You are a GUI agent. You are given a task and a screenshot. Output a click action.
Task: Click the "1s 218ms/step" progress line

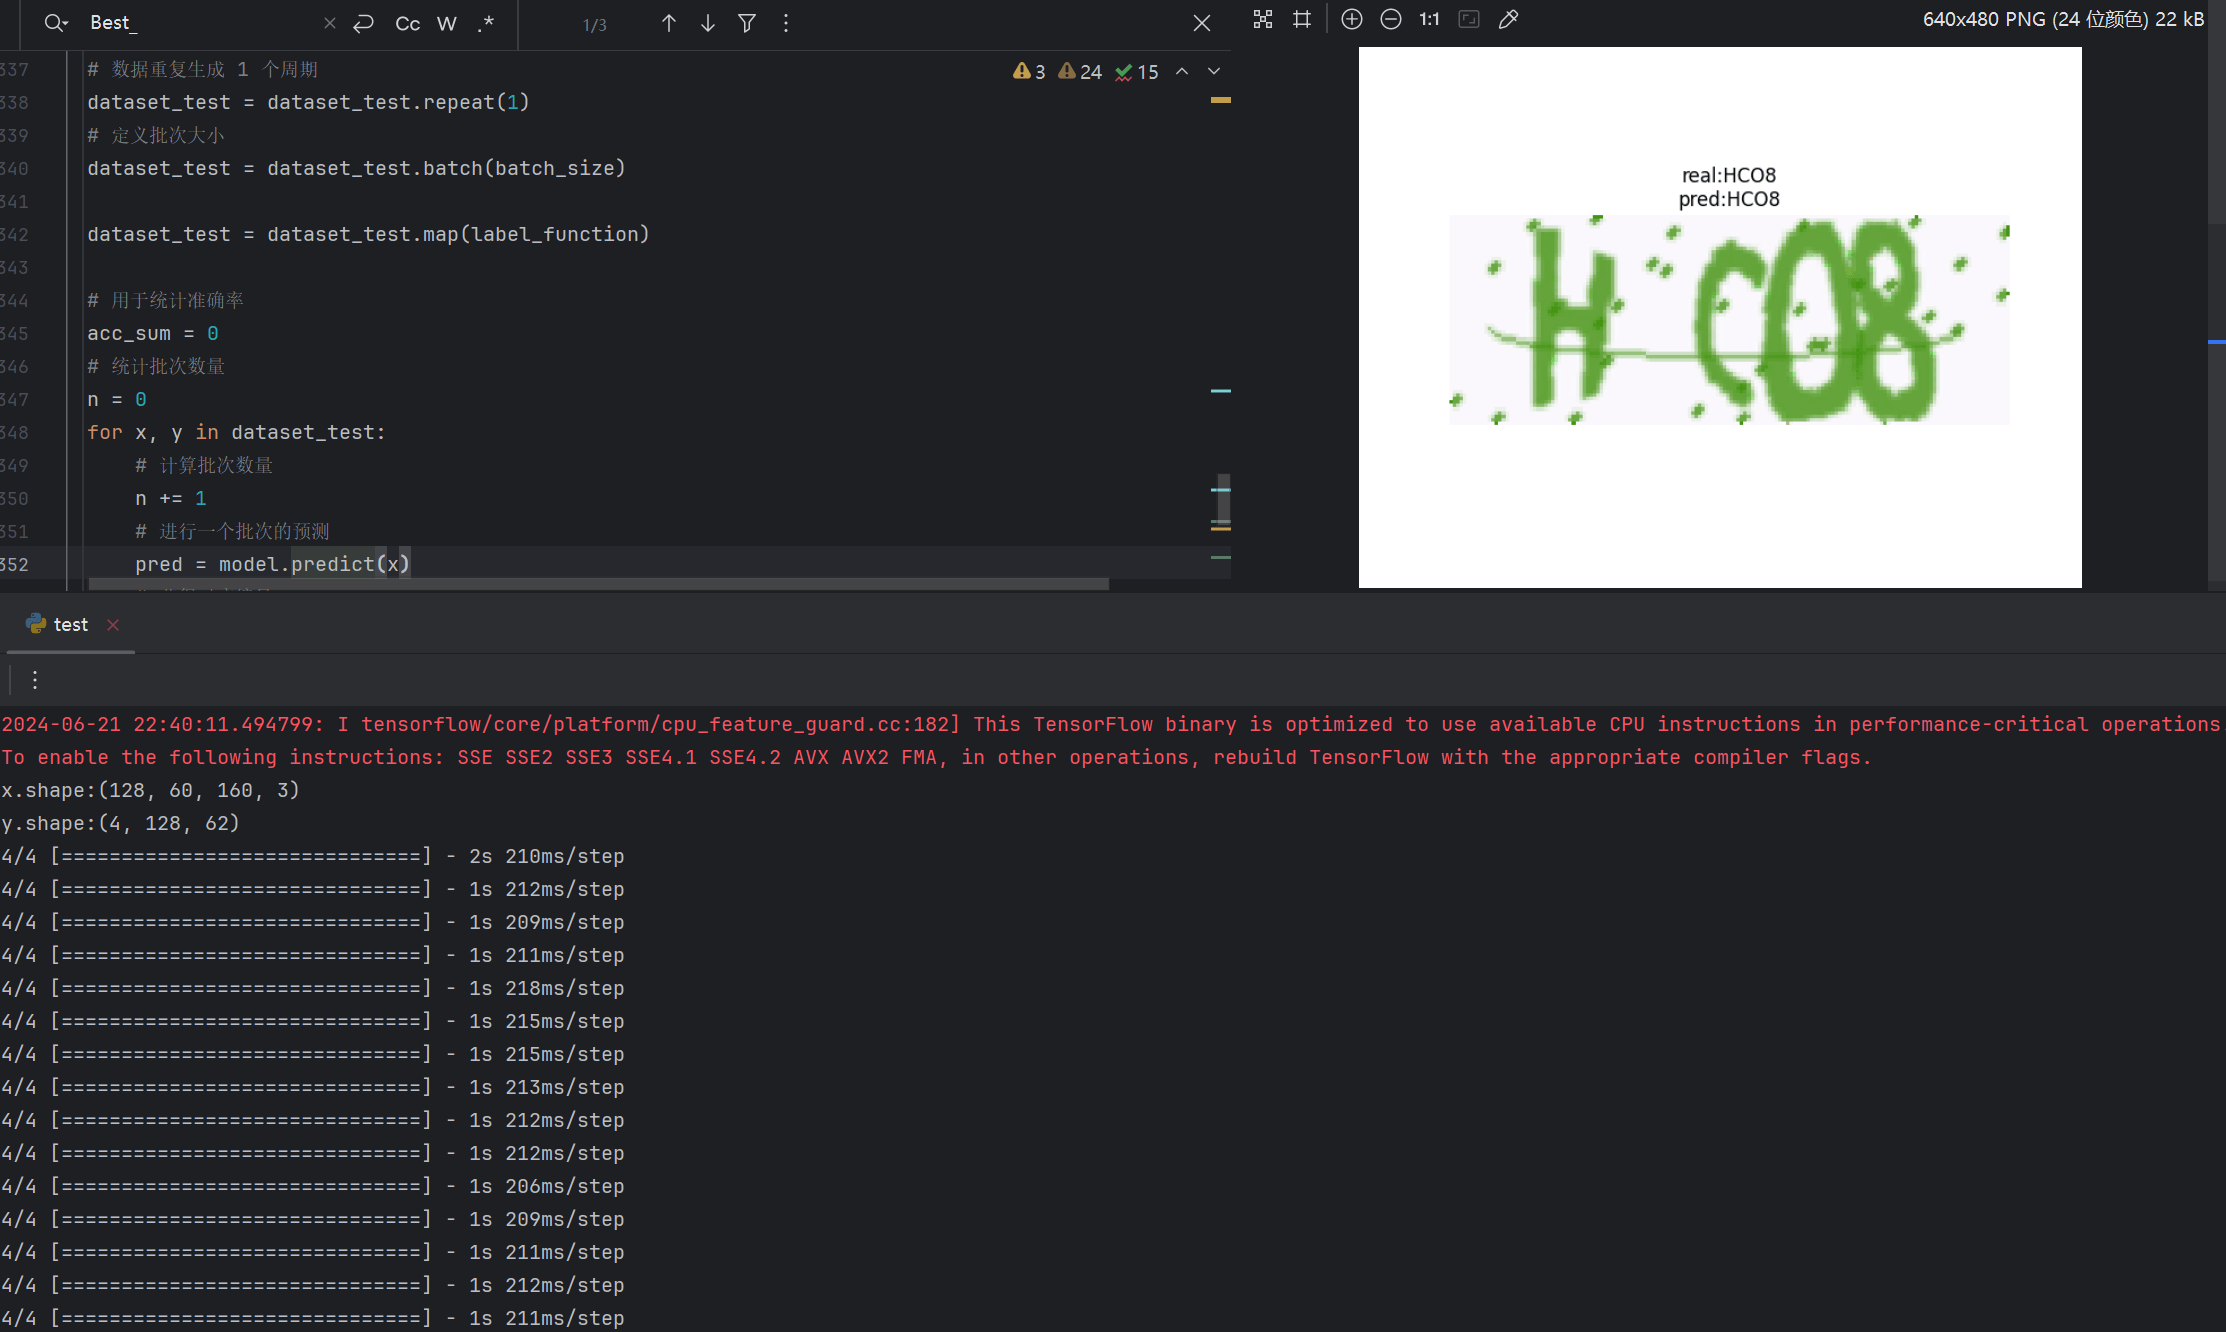(313, 988)
